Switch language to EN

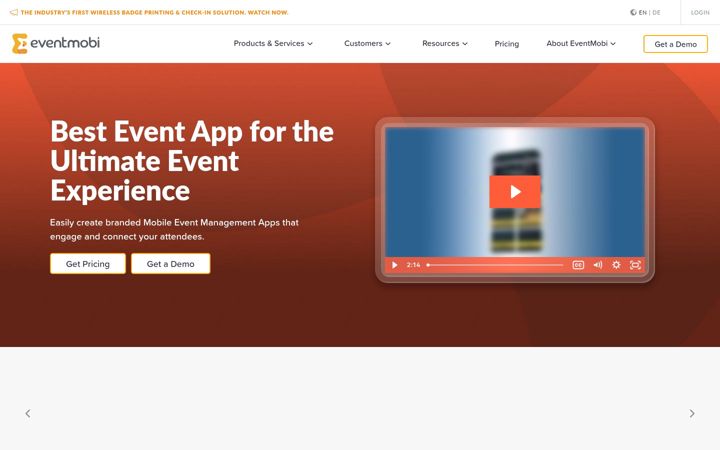click(642, 12)
